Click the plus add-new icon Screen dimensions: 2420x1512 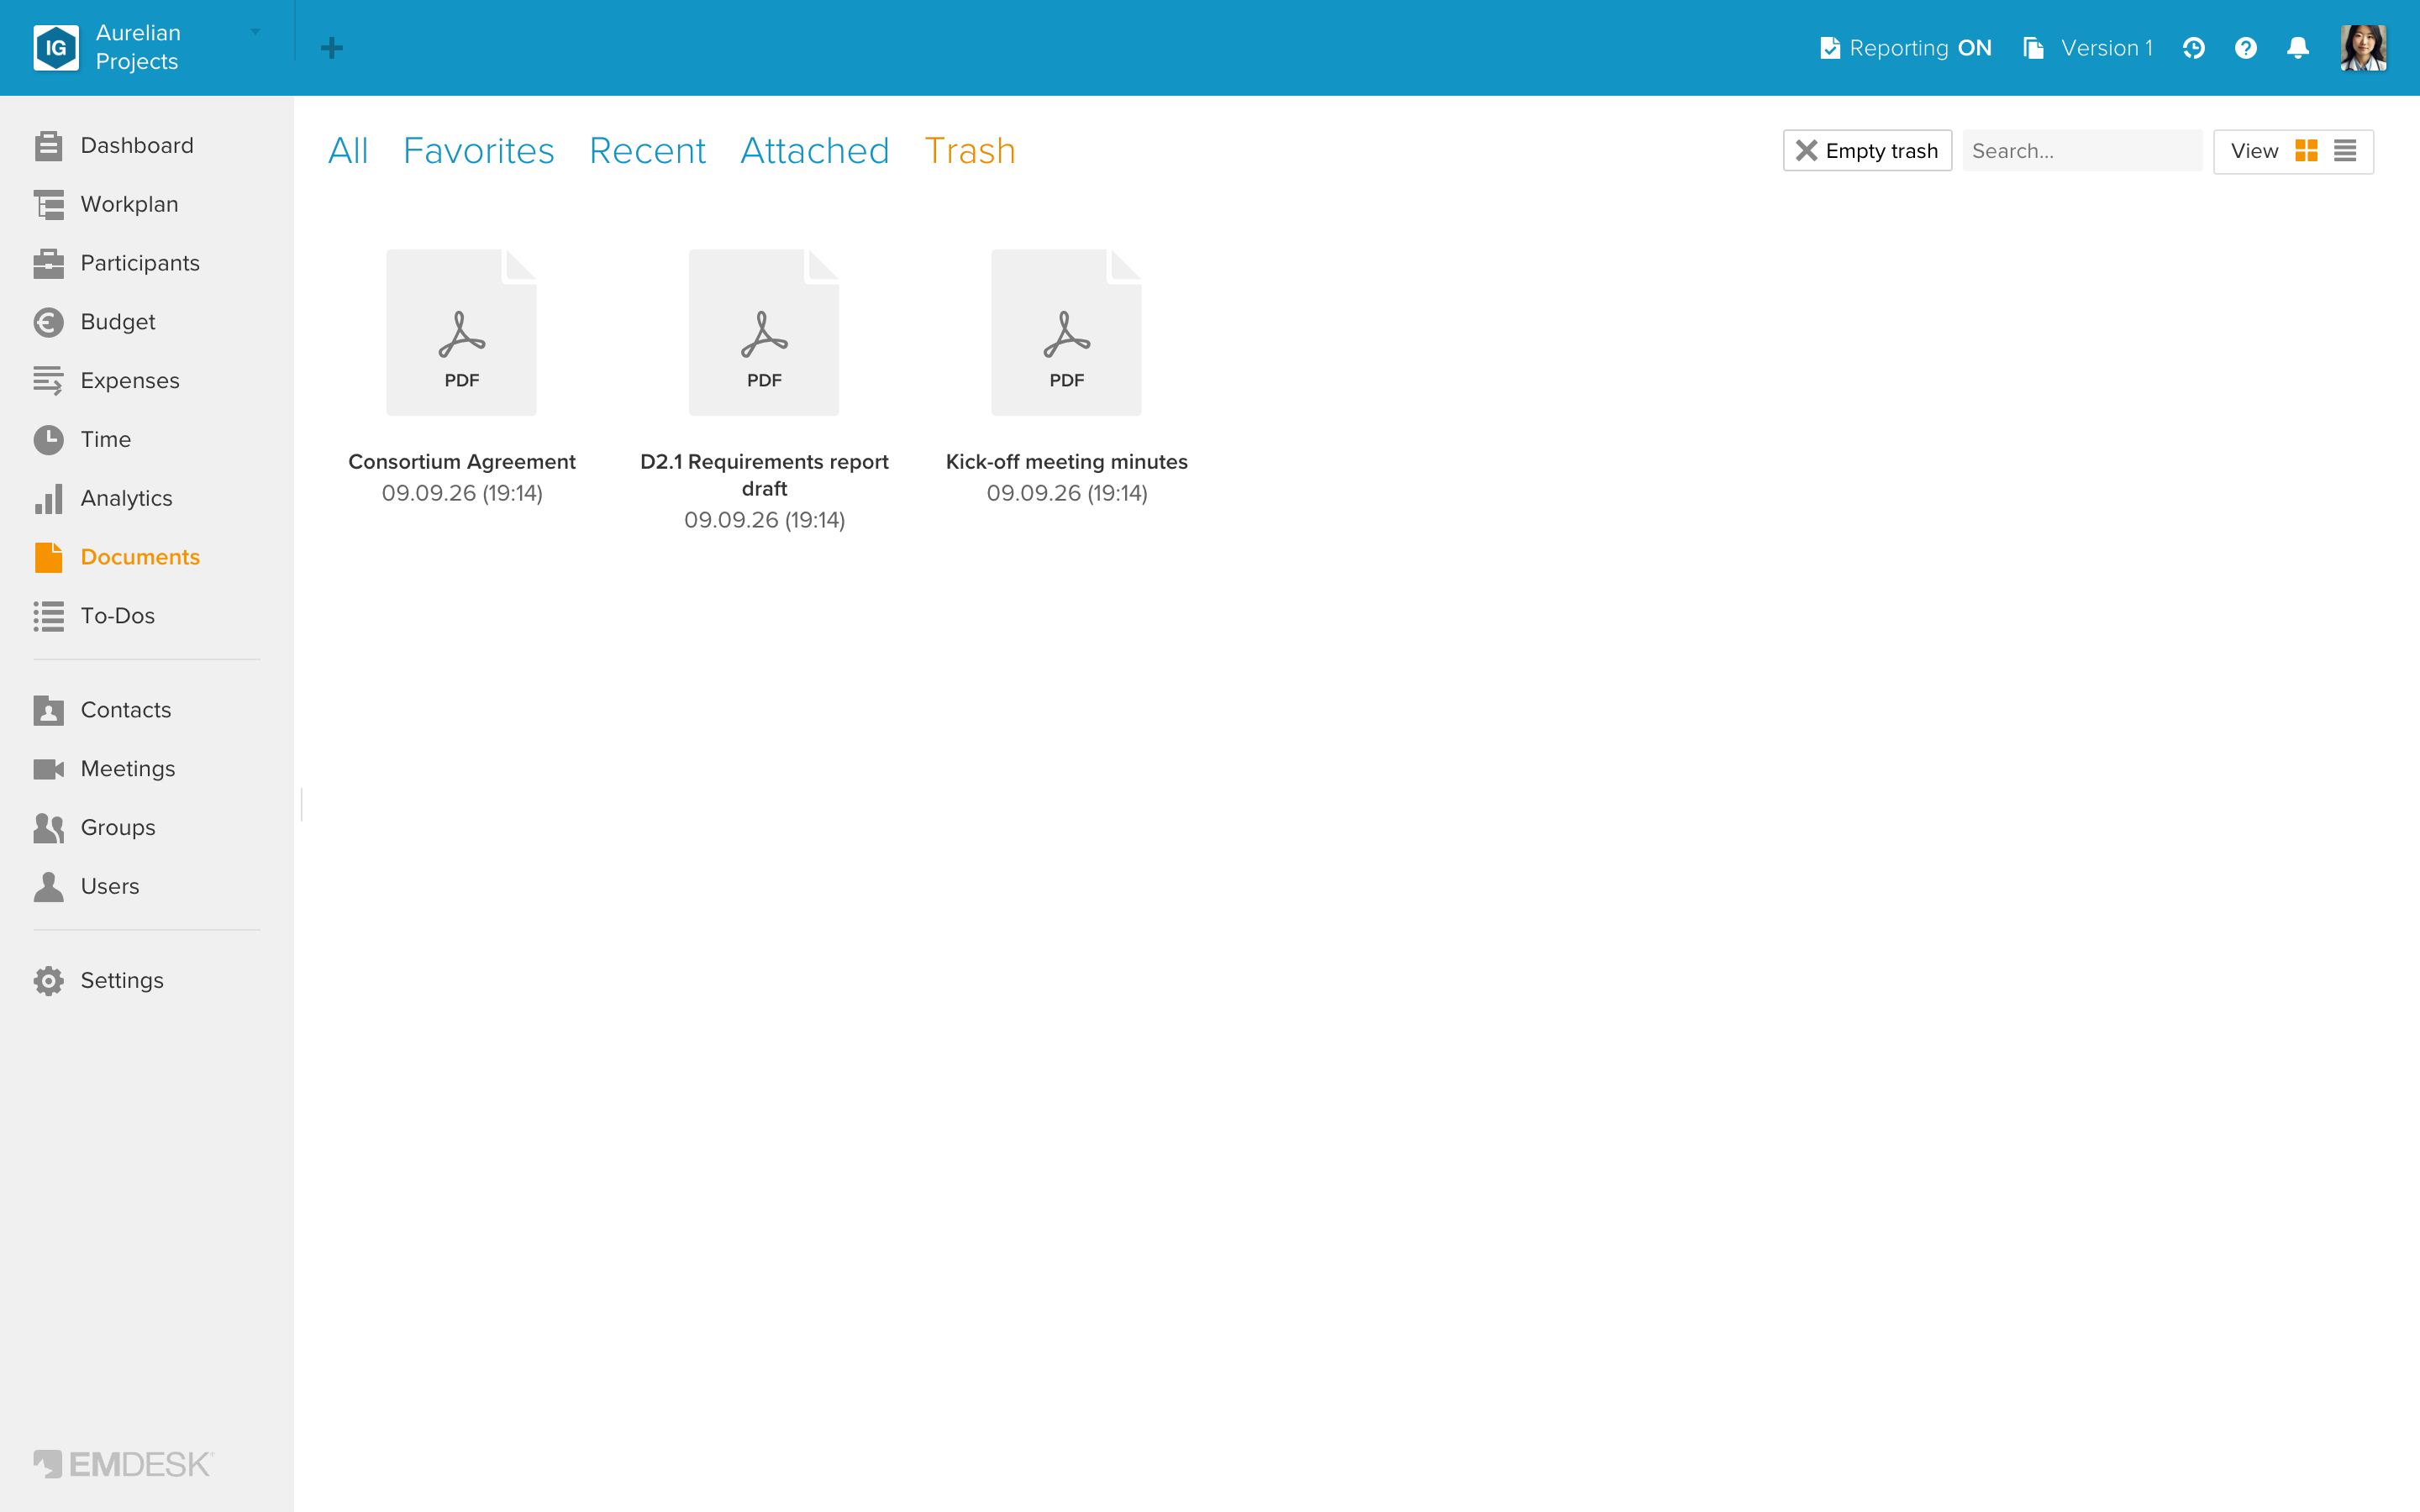point(332,48)
